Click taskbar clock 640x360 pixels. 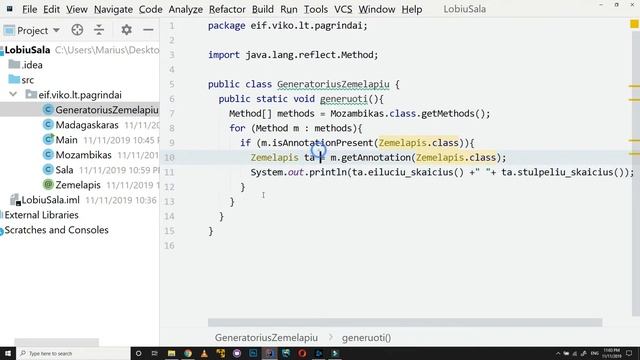(x=611, y=353)
